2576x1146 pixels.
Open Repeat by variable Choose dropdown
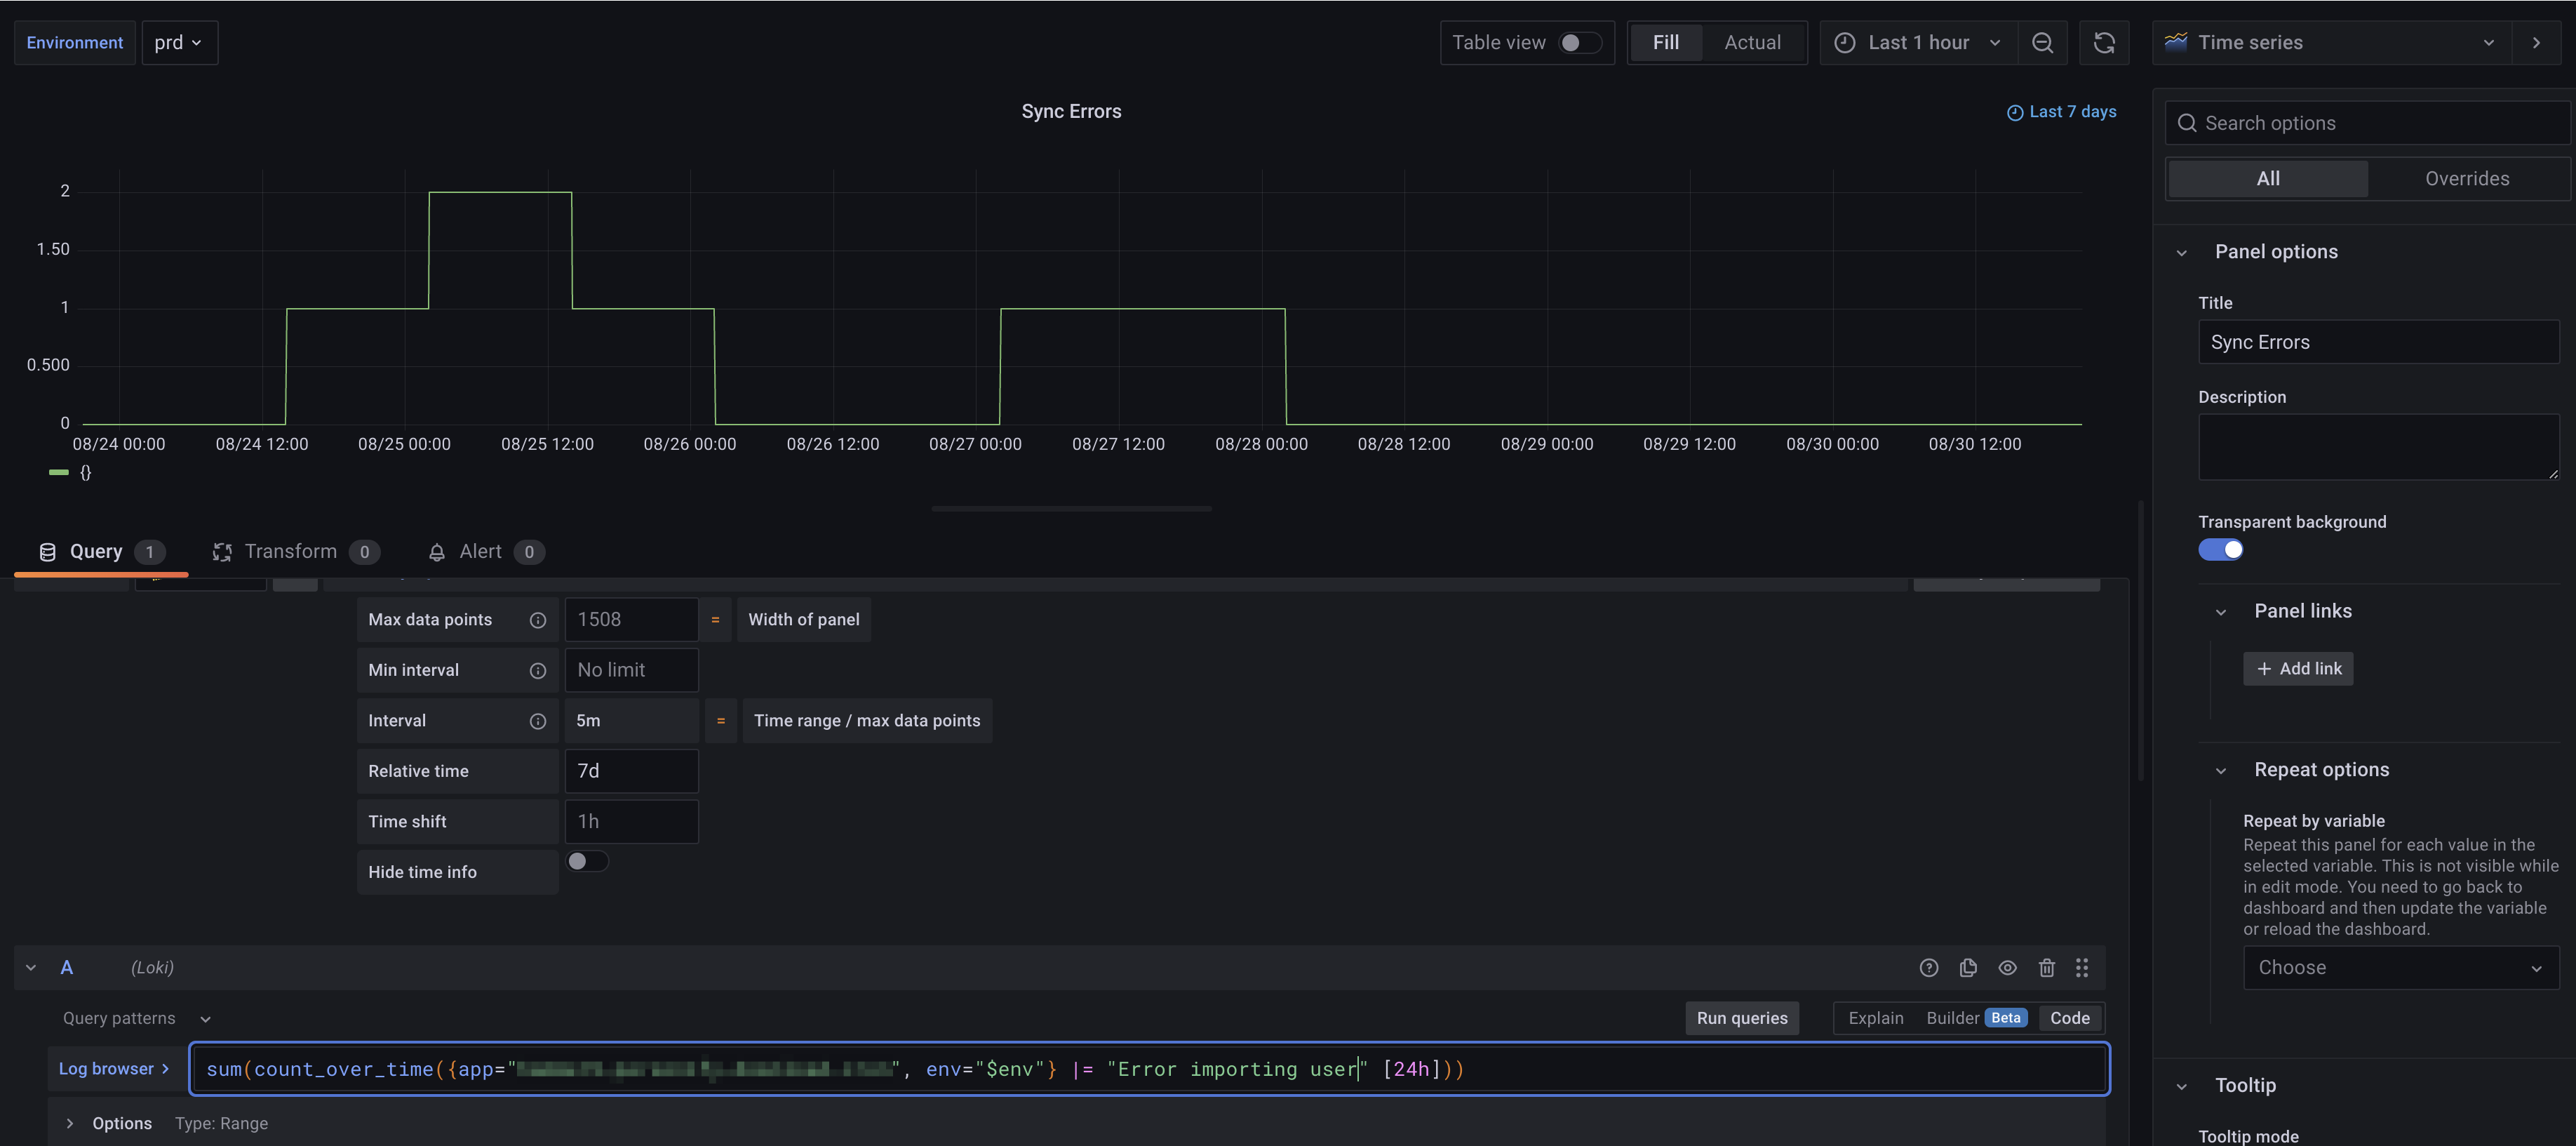point(2400,967)
